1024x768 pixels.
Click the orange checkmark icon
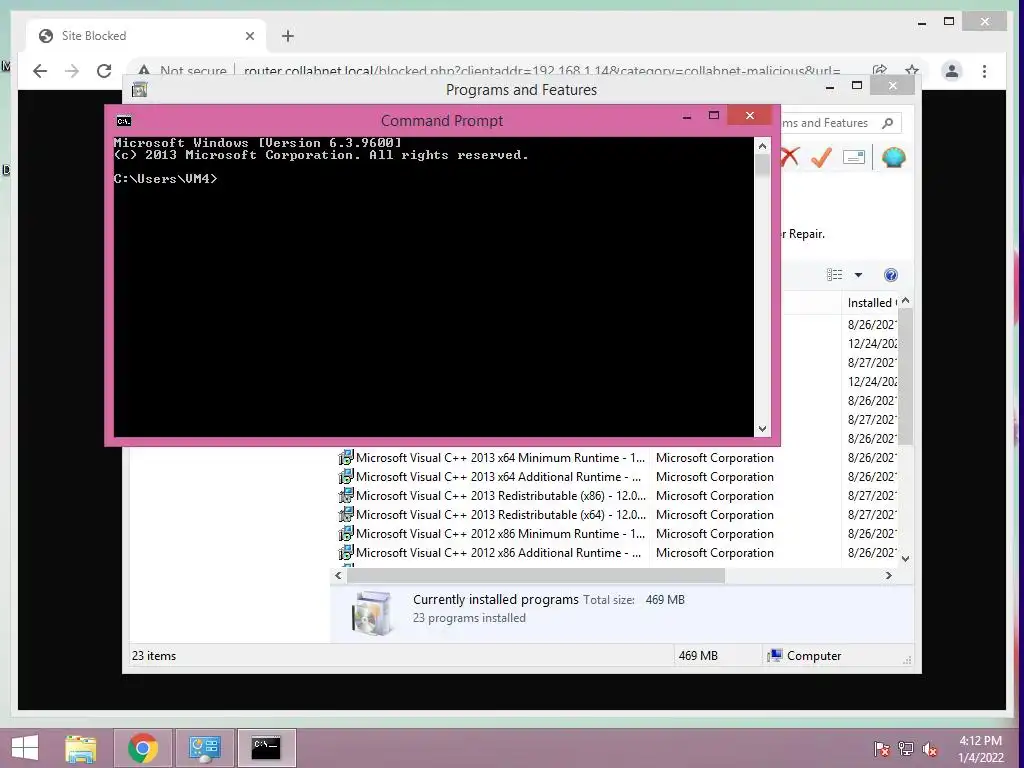tap(821, 157)
